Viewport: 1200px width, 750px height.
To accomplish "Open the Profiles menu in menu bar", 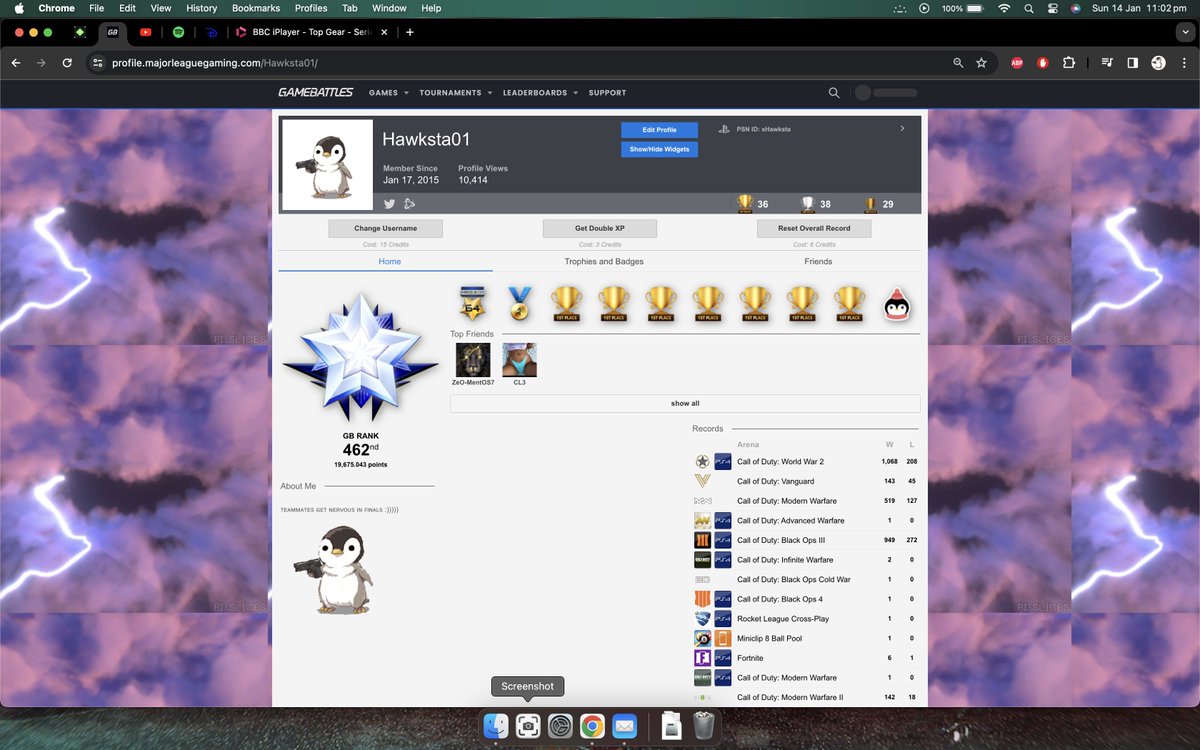I will [311, 8].
